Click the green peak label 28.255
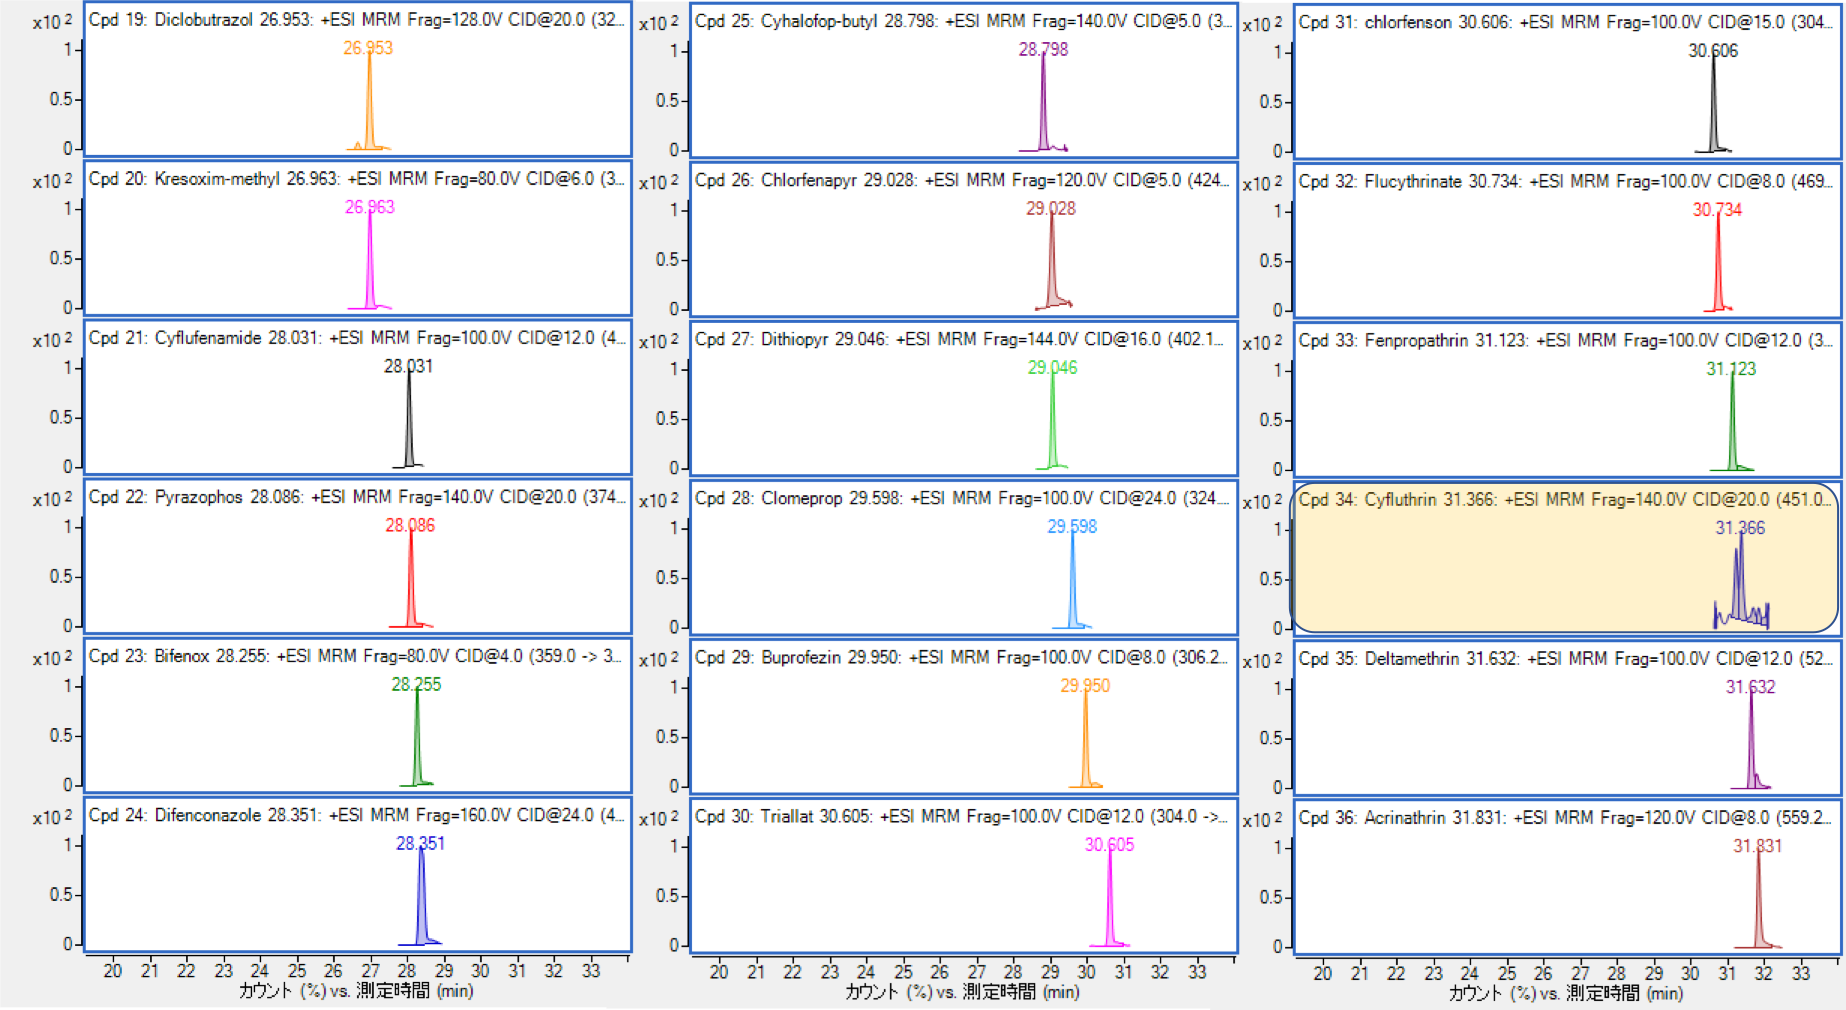The image size is (1846, 1010). (x=416, y=684)
